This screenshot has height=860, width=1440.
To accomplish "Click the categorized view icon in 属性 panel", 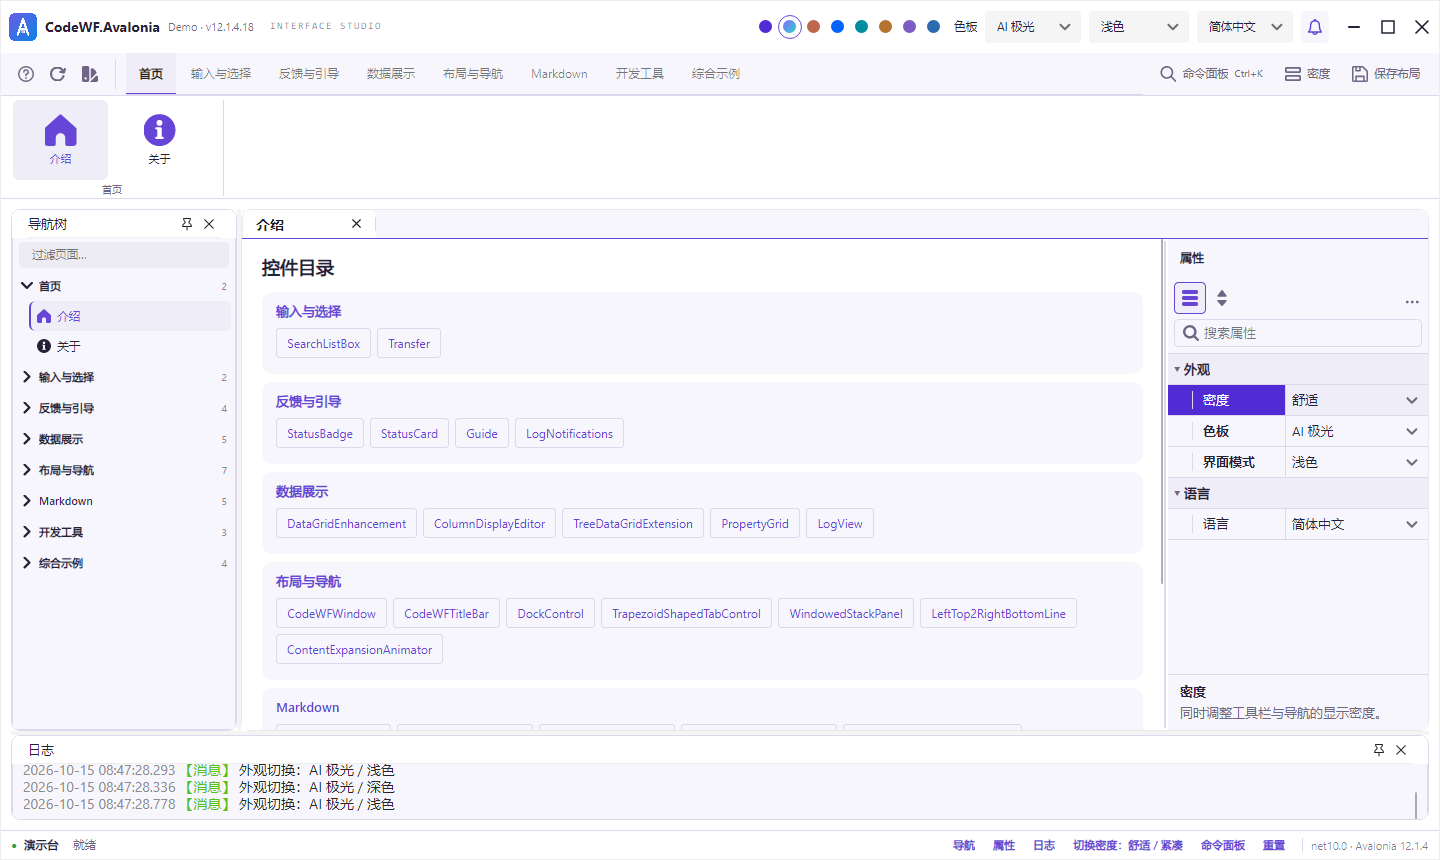I will (1190, 298).
